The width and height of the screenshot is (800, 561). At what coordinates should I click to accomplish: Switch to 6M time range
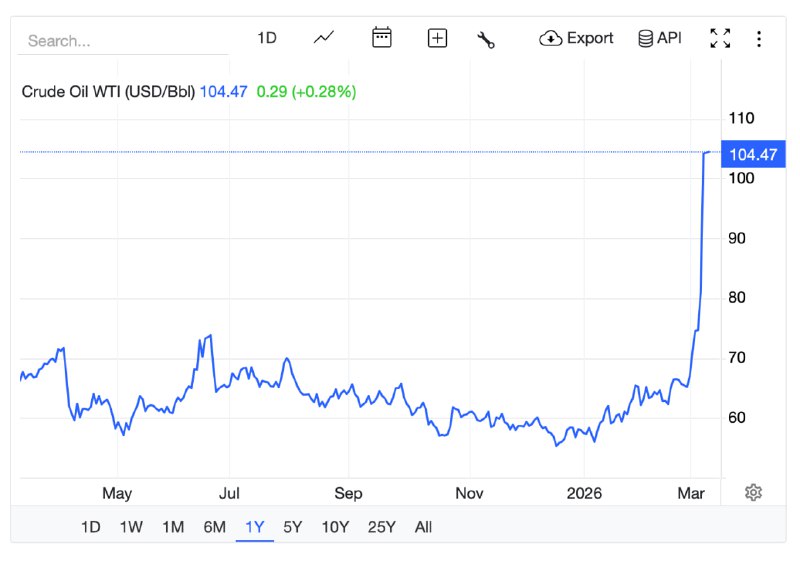pos(214,527)
